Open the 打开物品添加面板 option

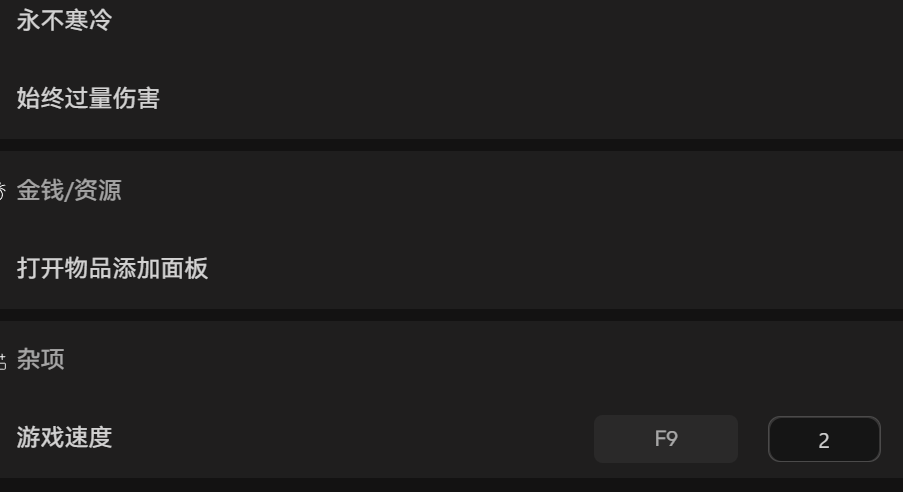[112, 268]
